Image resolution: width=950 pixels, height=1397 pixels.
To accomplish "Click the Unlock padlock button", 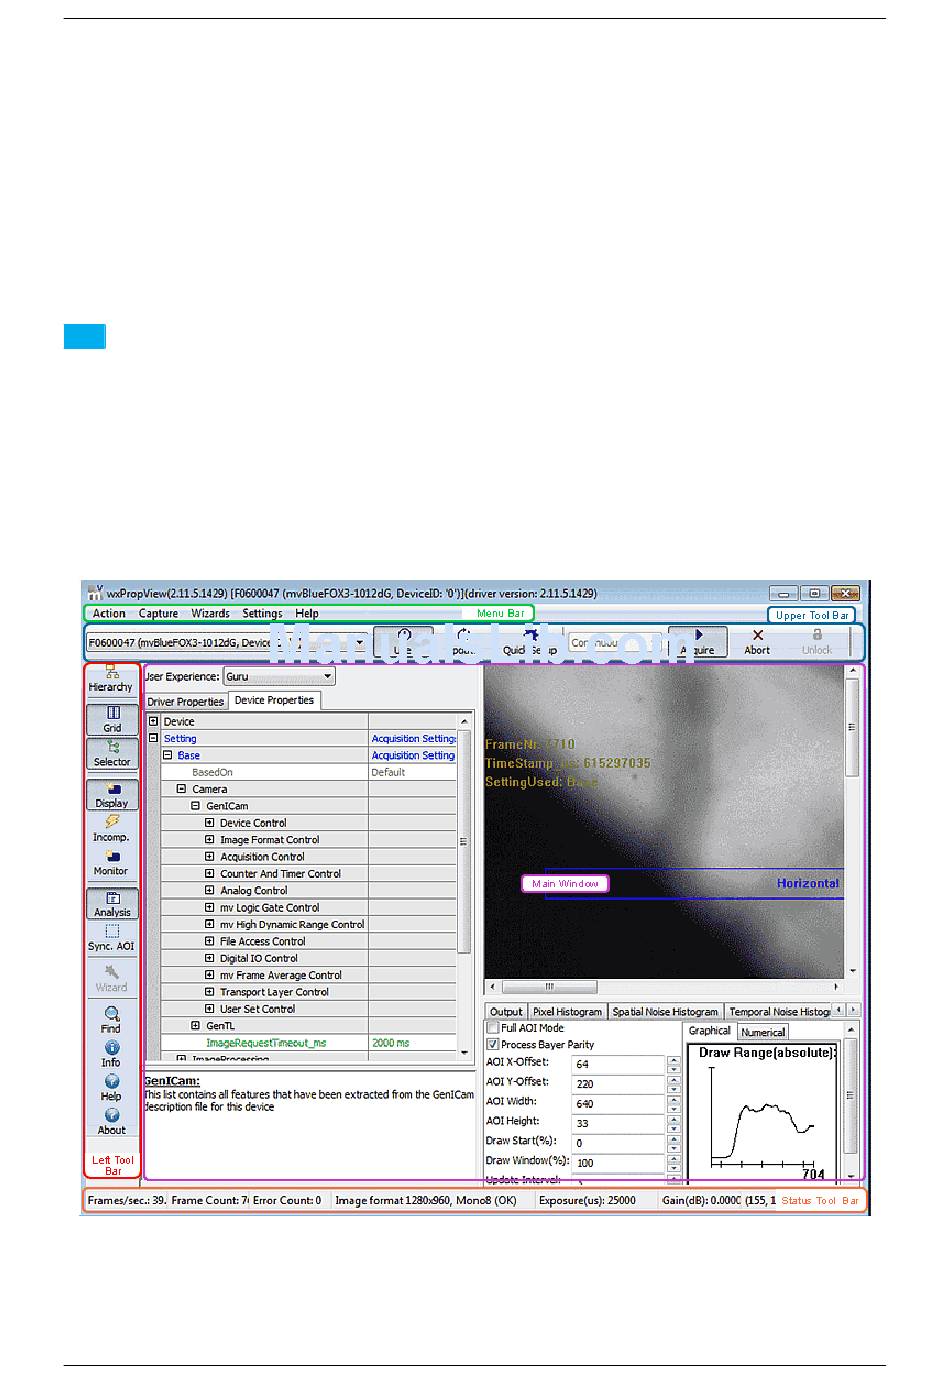I will coord(816,642).
